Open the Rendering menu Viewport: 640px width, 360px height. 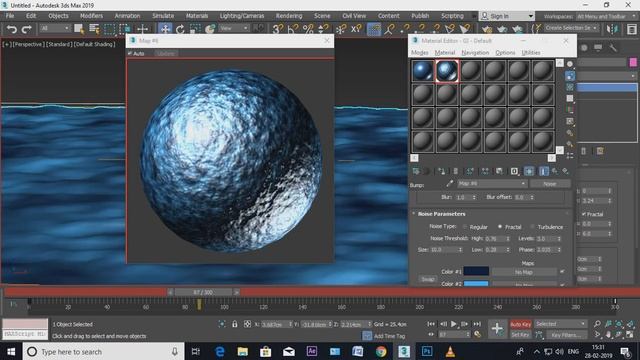[289, 16]
